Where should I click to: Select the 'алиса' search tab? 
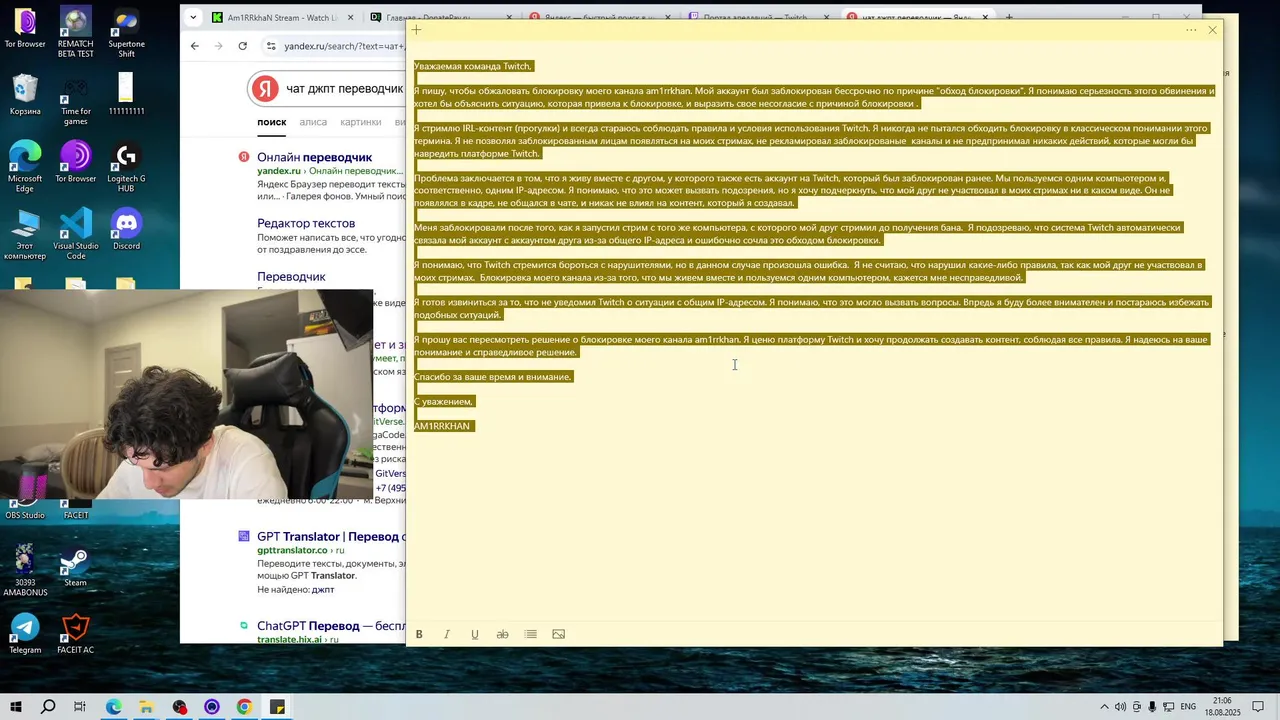coord(313,122)
